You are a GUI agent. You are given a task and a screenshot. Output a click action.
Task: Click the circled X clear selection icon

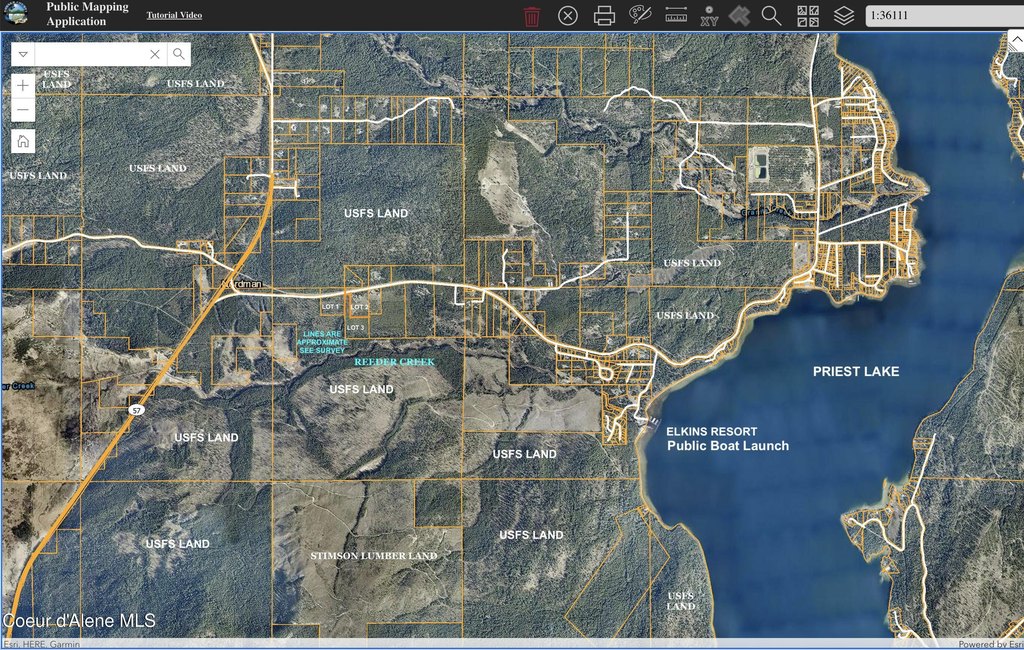(567, 16)
